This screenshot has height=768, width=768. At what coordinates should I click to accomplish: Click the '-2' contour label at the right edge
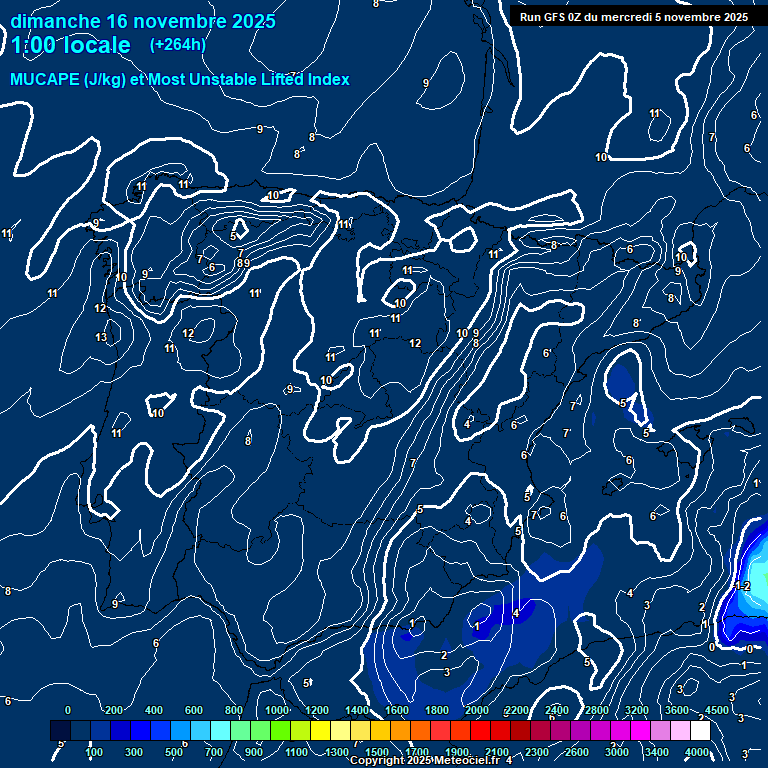742,585
